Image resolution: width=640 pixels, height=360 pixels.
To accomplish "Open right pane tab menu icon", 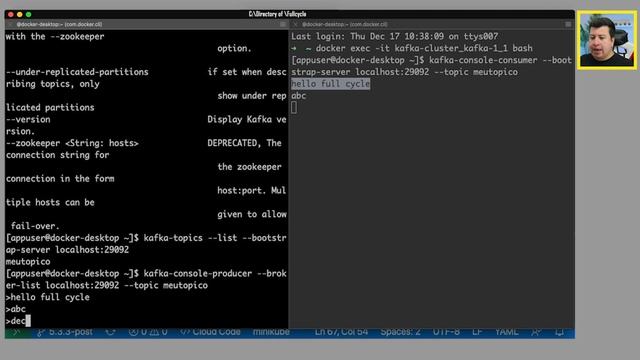I will [568, 24].
